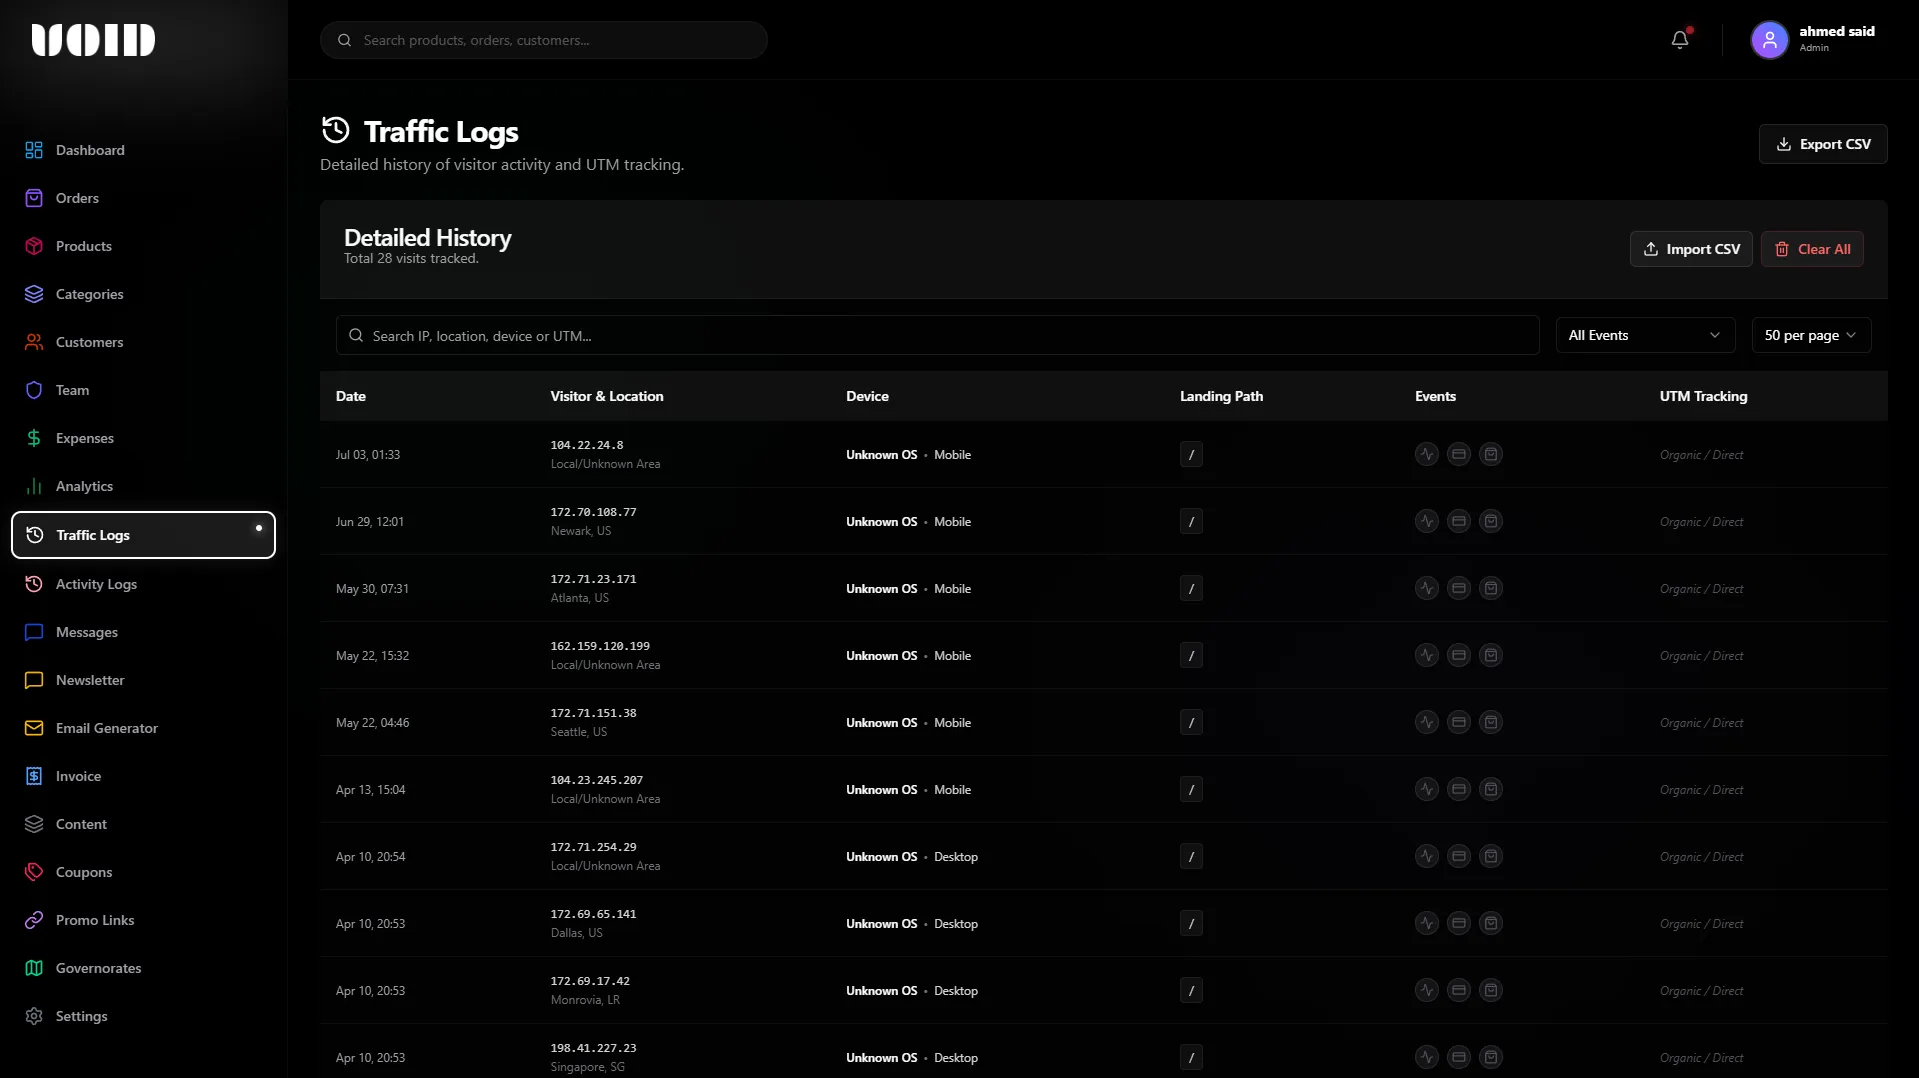Viewport: 1919px width, 1078px height.
Task: Export traffic logs as CSV
Action: [1822, 144]
